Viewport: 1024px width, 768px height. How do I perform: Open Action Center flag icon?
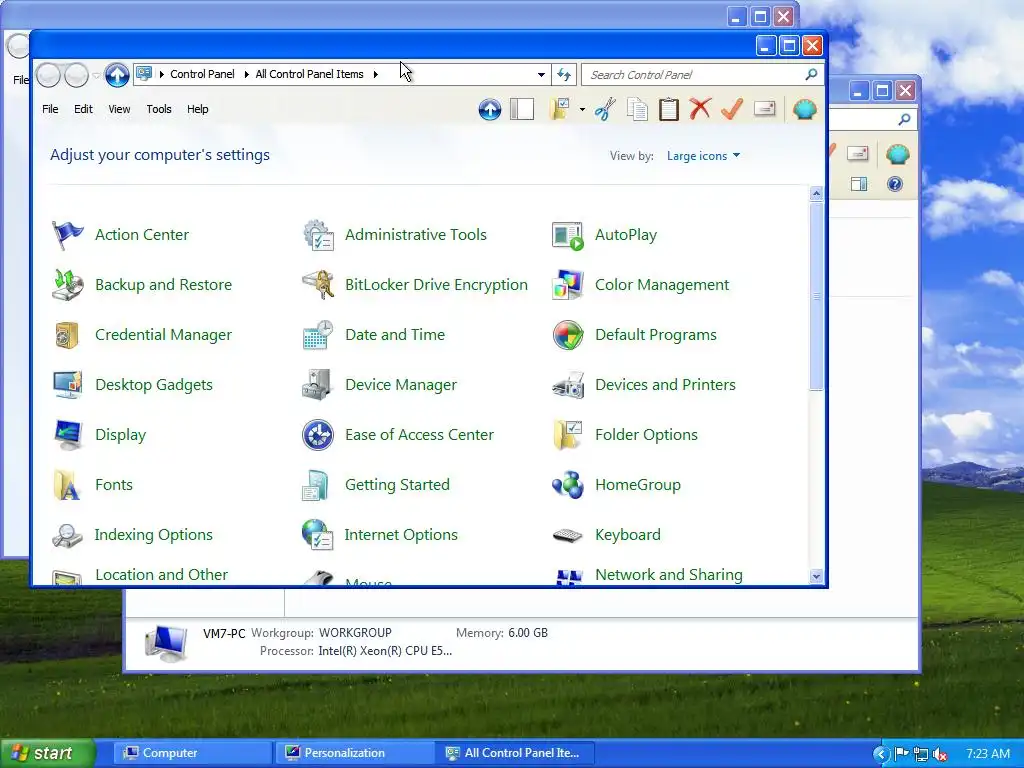tap(67, 235)
